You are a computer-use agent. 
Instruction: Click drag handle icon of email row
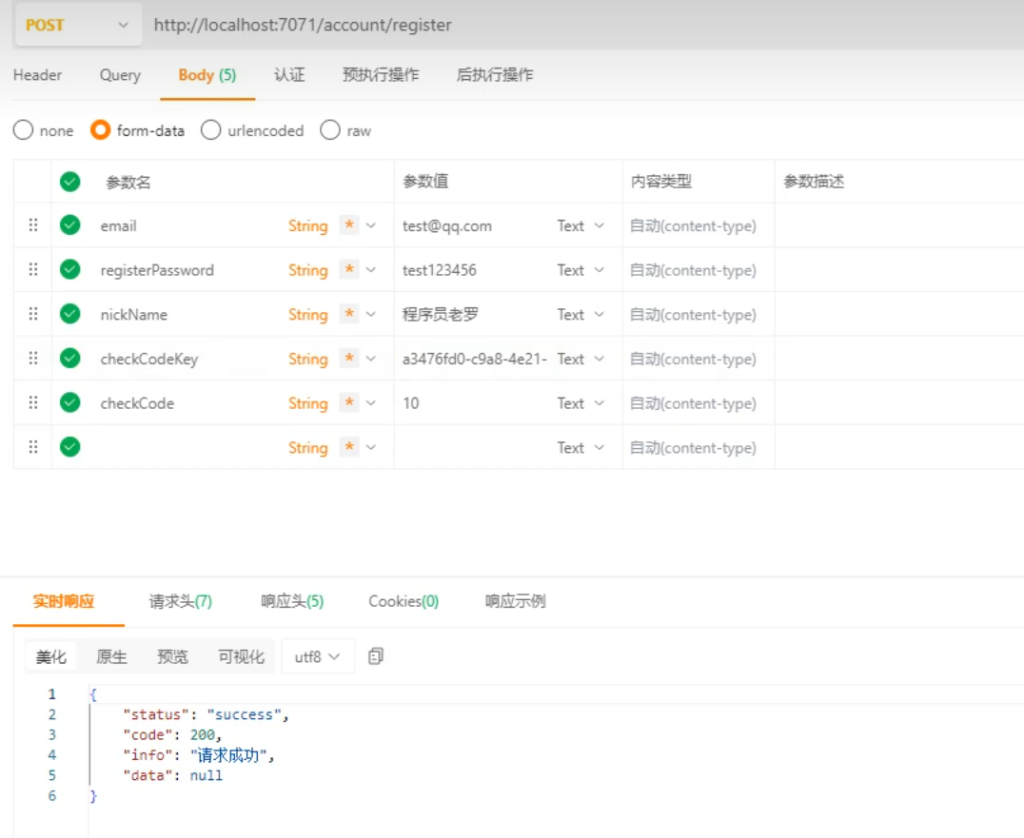coord(33,226)
